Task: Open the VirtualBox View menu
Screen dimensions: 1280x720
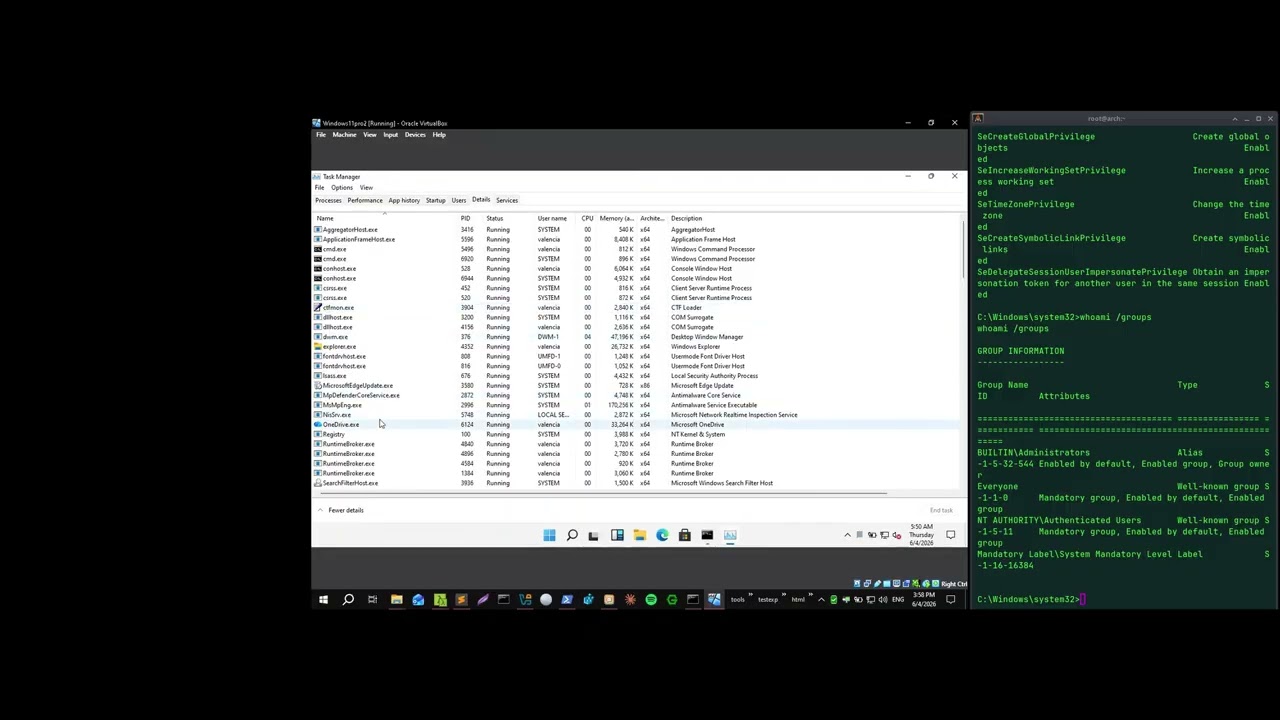Action: (x=370, y=135)
